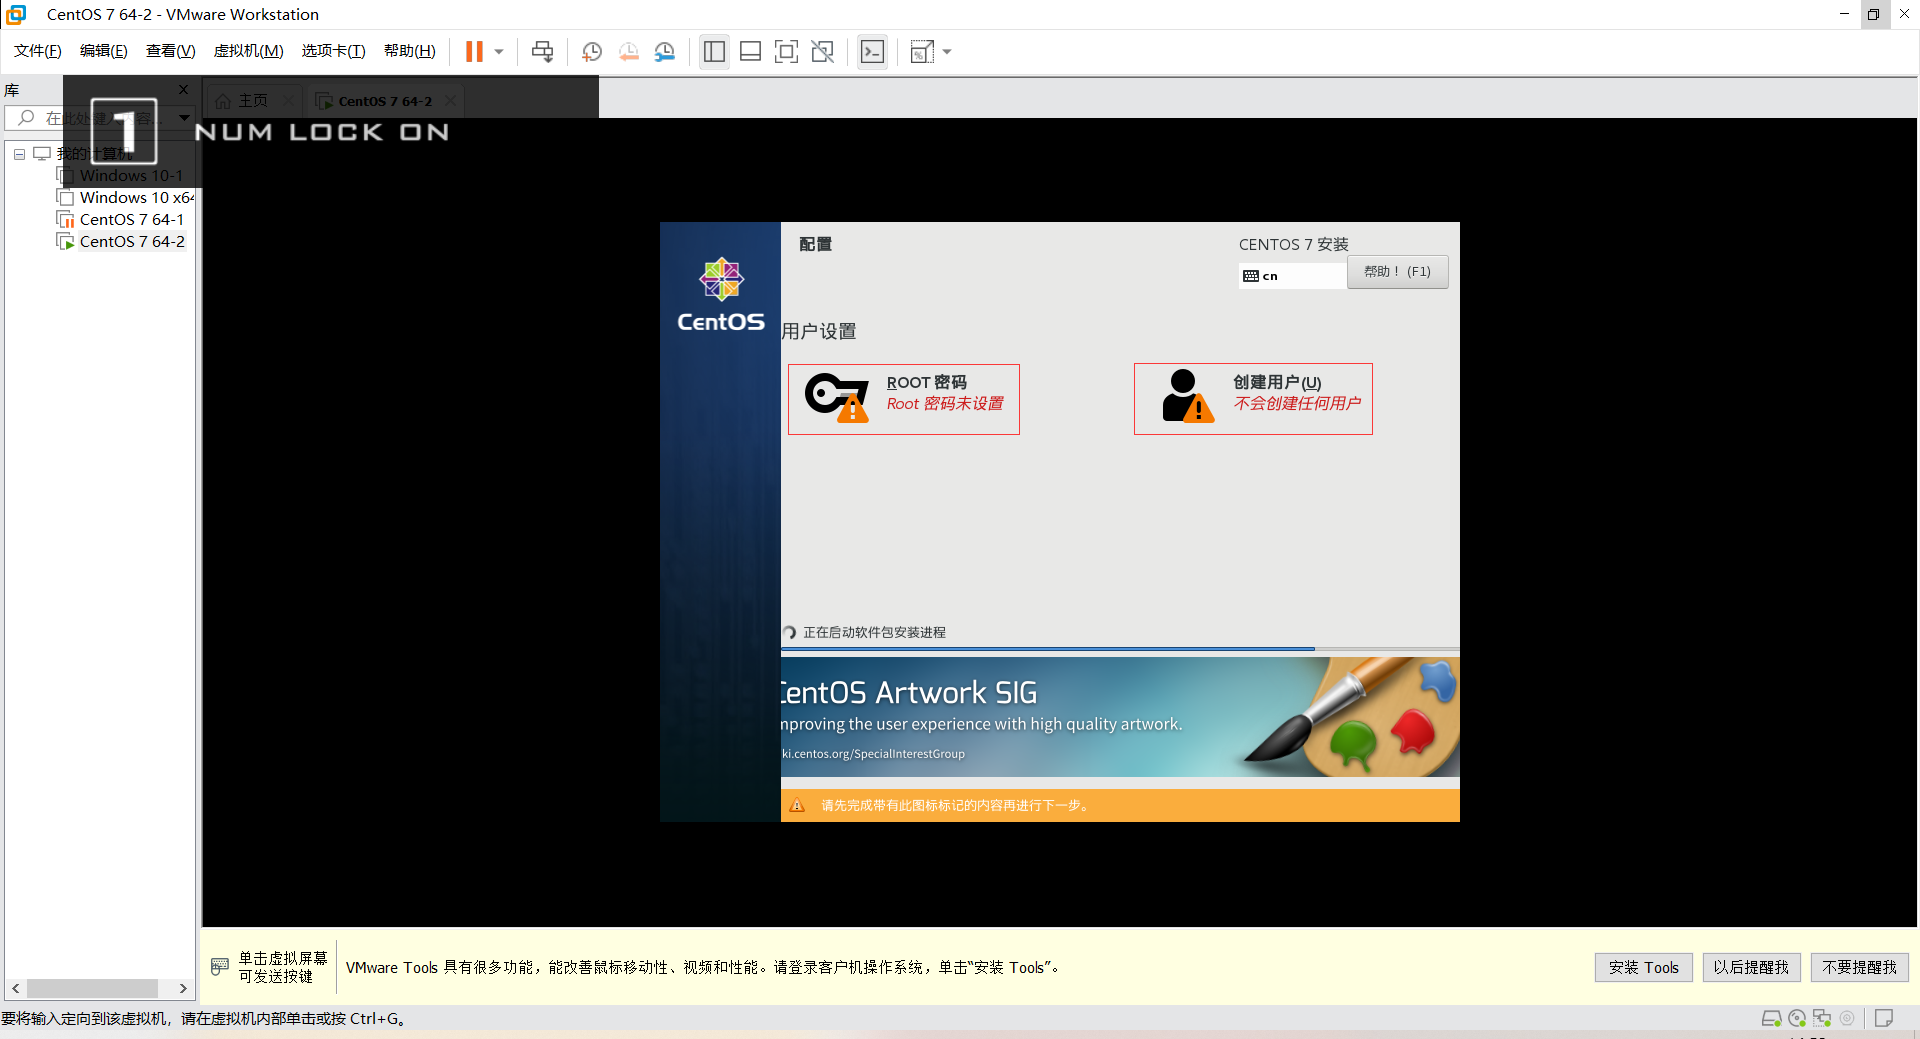The image size is (1920, 1039).
Task: Click the 安装 Tools button
Action: pos(1643,967)
